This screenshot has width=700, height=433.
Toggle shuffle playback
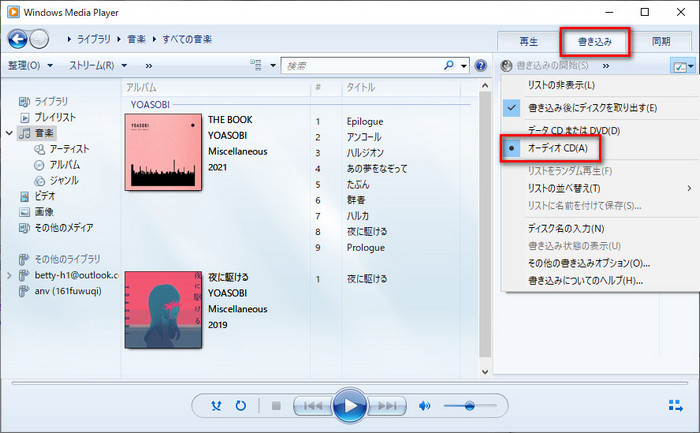pyautogui.click(x=217, y=406)
